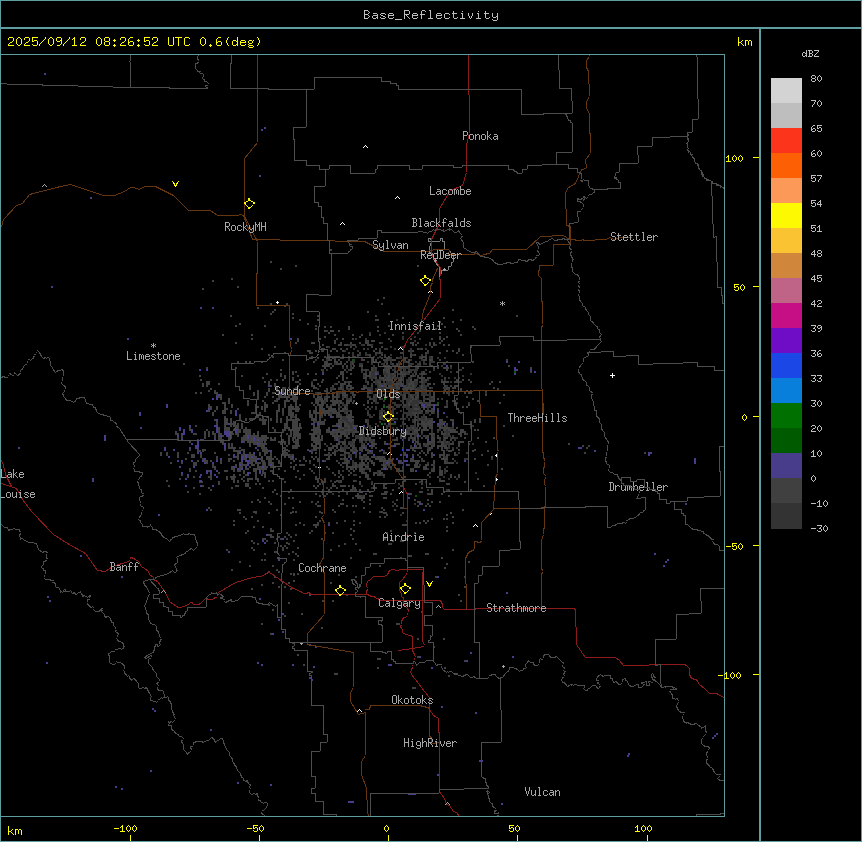
Task: Click the Cochrane label
Action: [322, 568]
